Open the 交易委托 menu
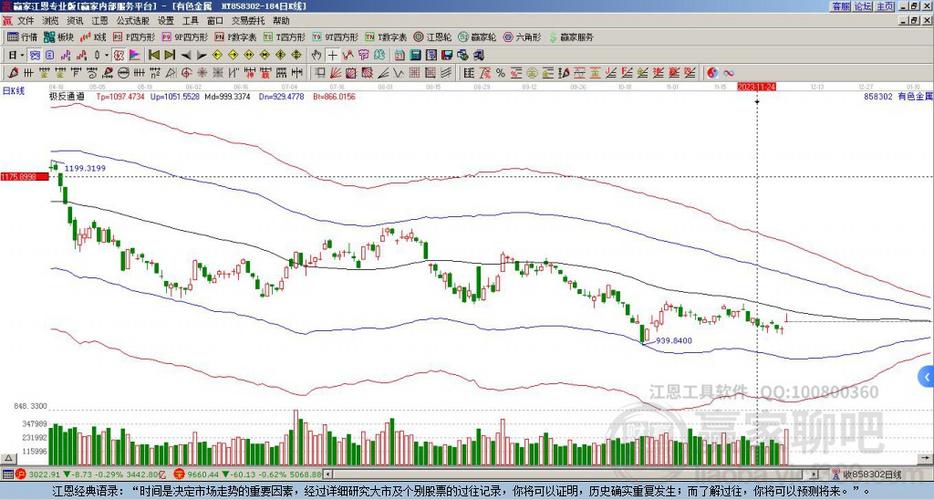934x500 pixels. 248,21
